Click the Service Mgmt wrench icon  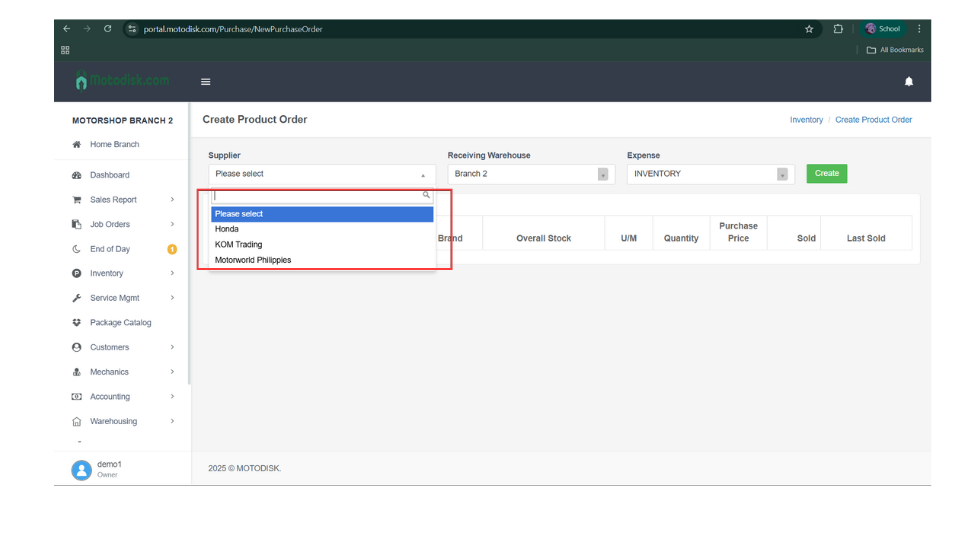pyautogui.click(x=77, y=298)
